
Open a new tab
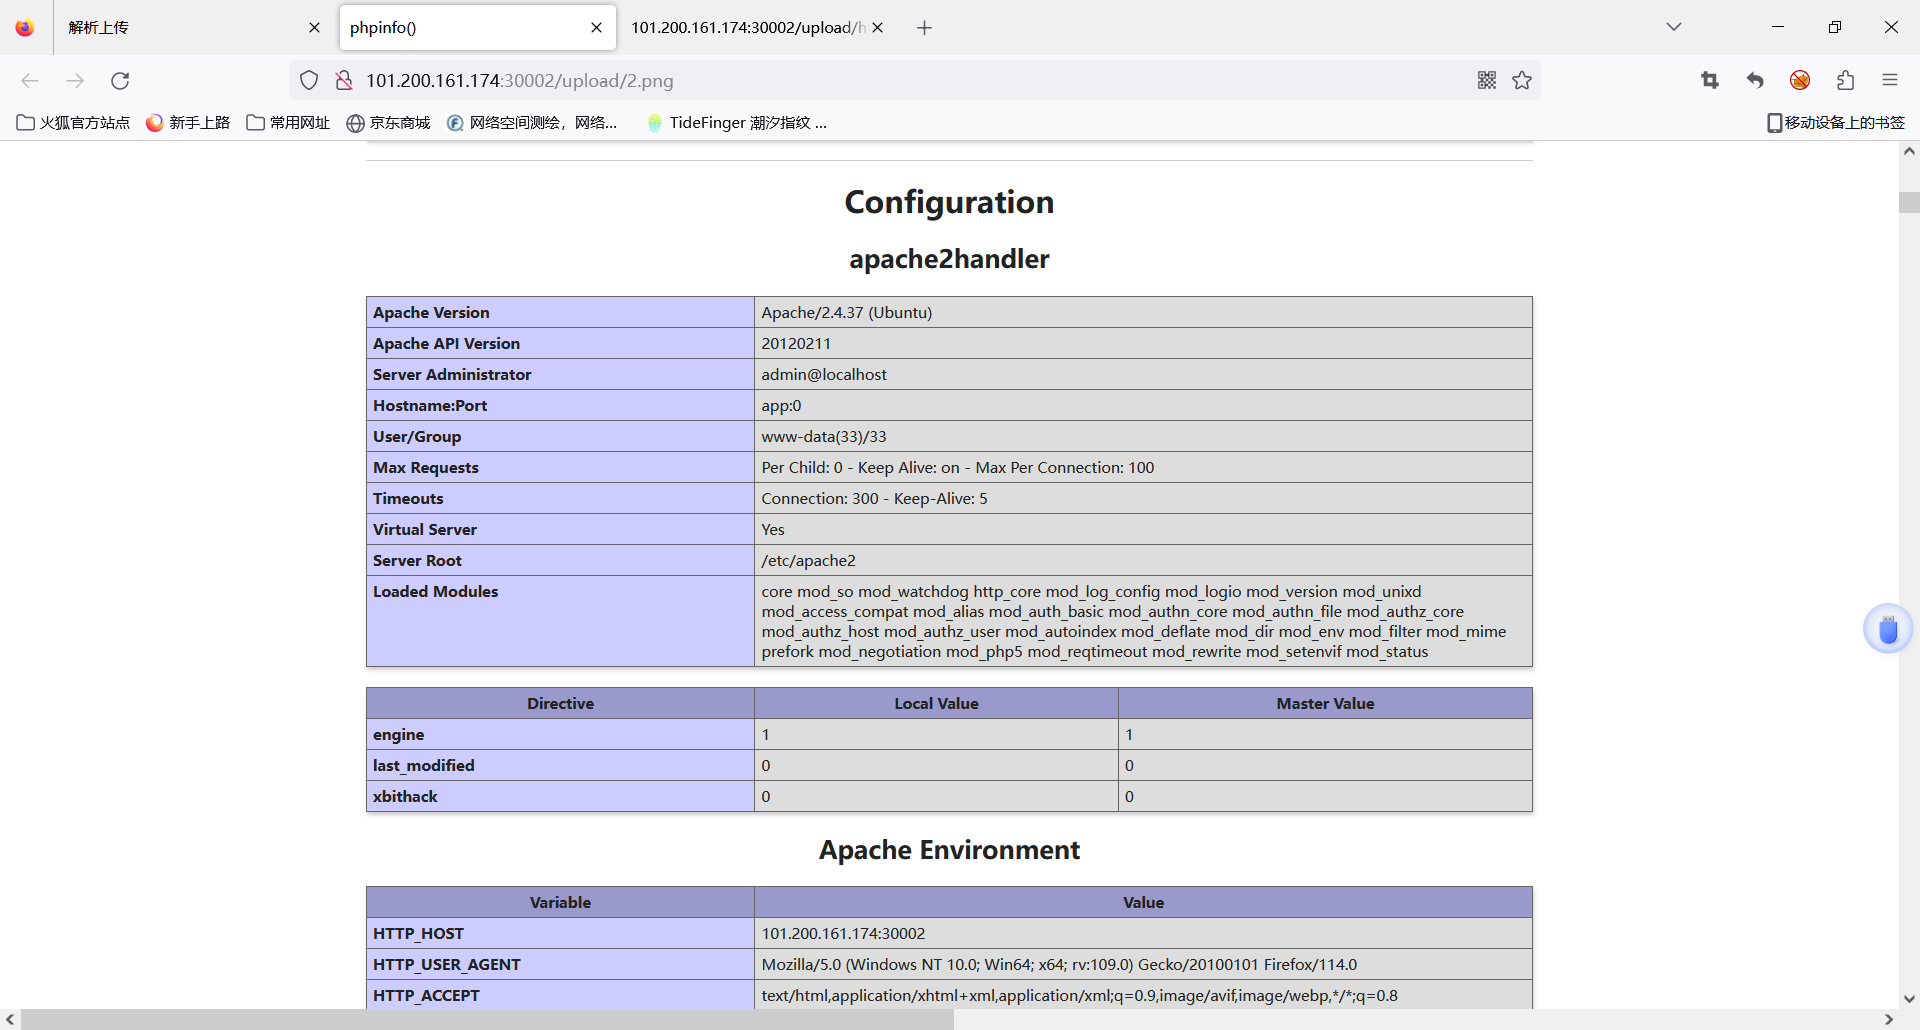point(924,28)
